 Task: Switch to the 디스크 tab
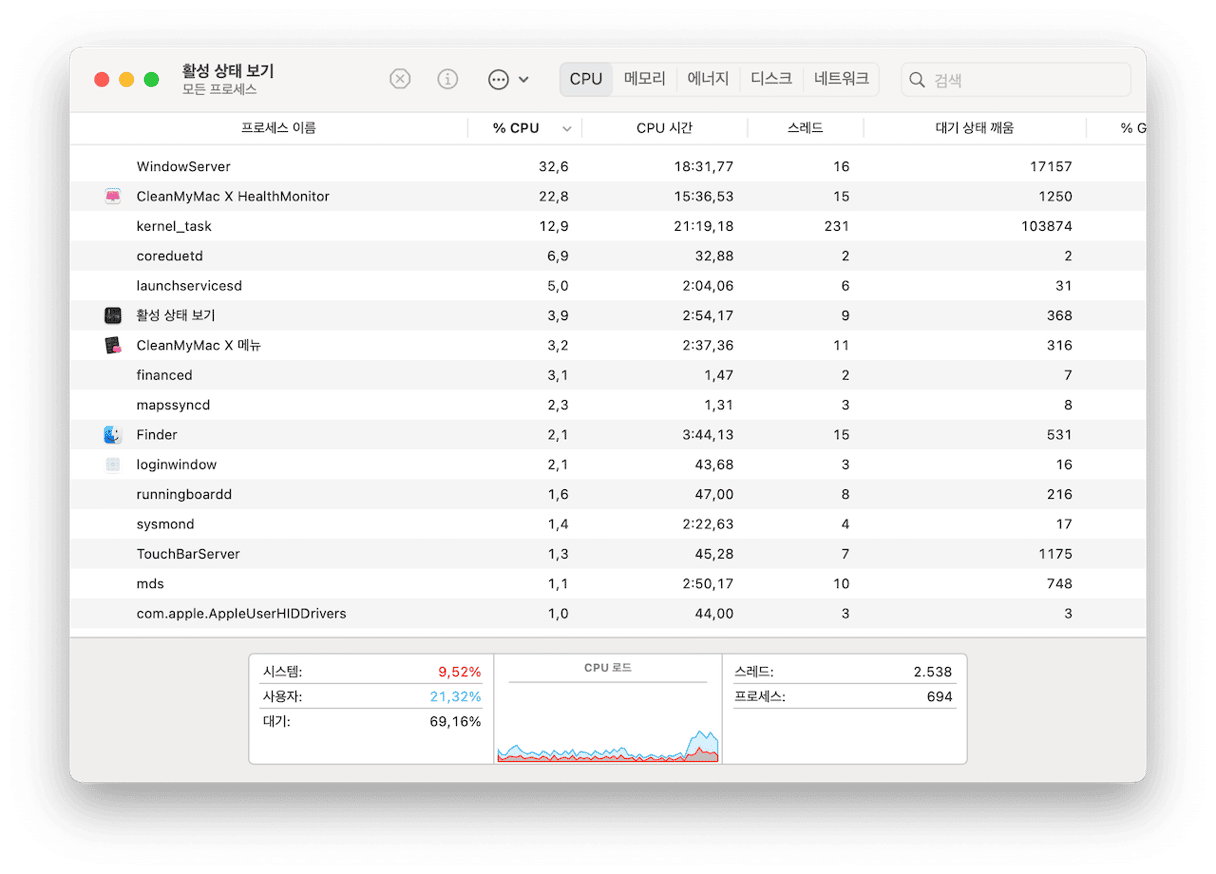coord(771,79)
